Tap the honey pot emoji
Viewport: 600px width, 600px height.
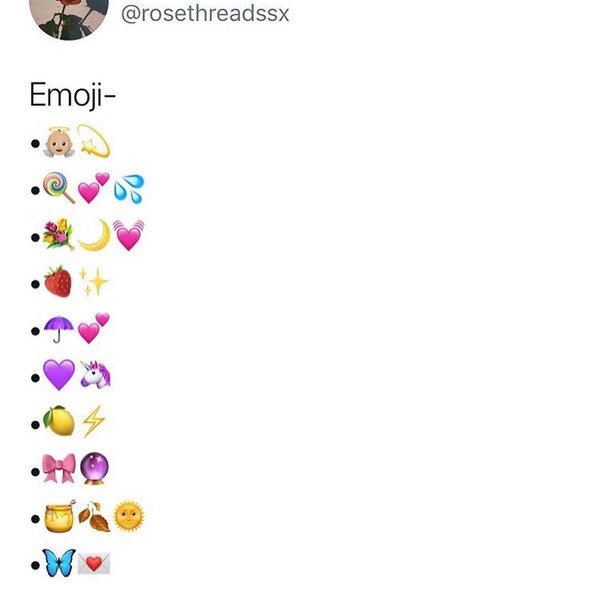tap(58, 517)
